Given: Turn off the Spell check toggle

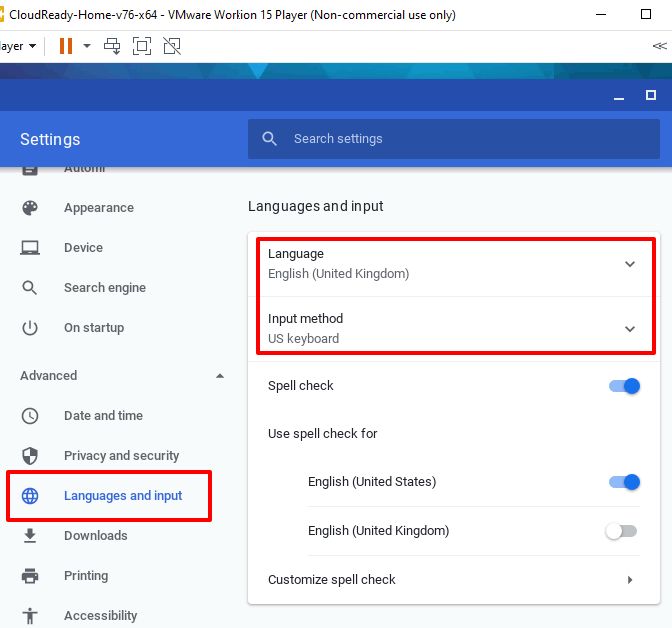Looking at the screenshot, I should [624, 386].
